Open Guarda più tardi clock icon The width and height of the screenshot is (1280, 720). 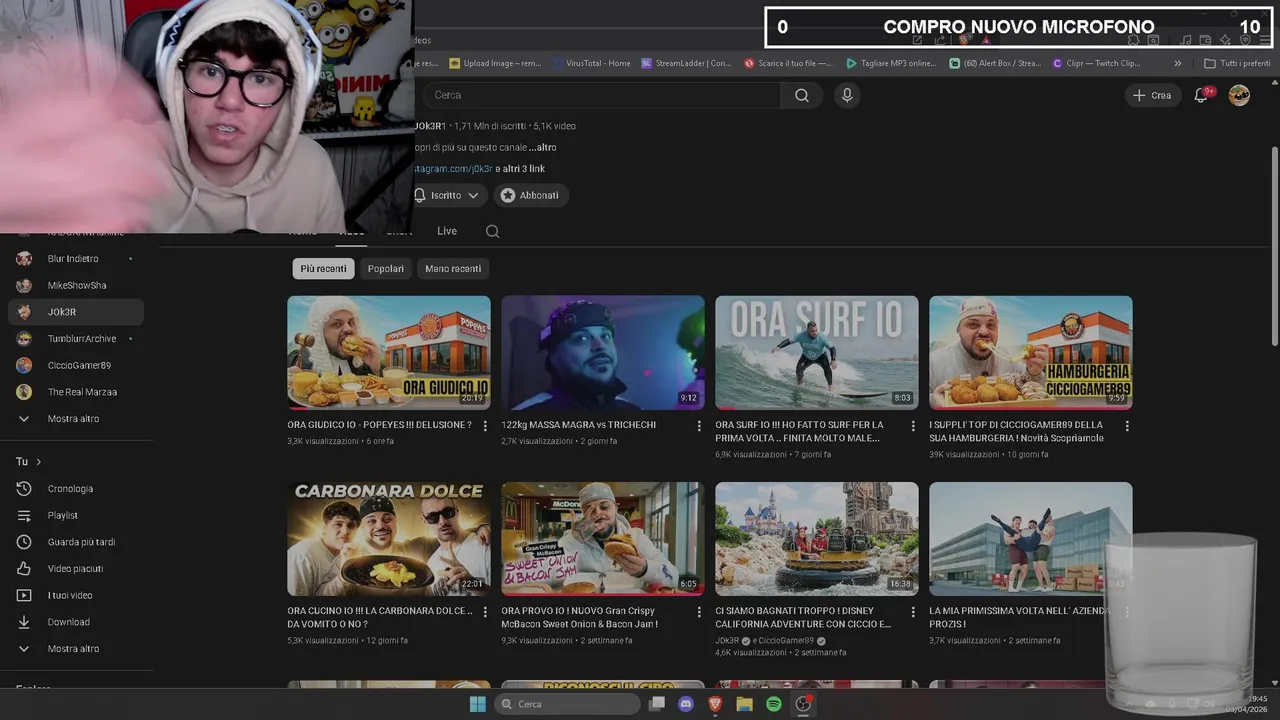(x=25, y=542)
